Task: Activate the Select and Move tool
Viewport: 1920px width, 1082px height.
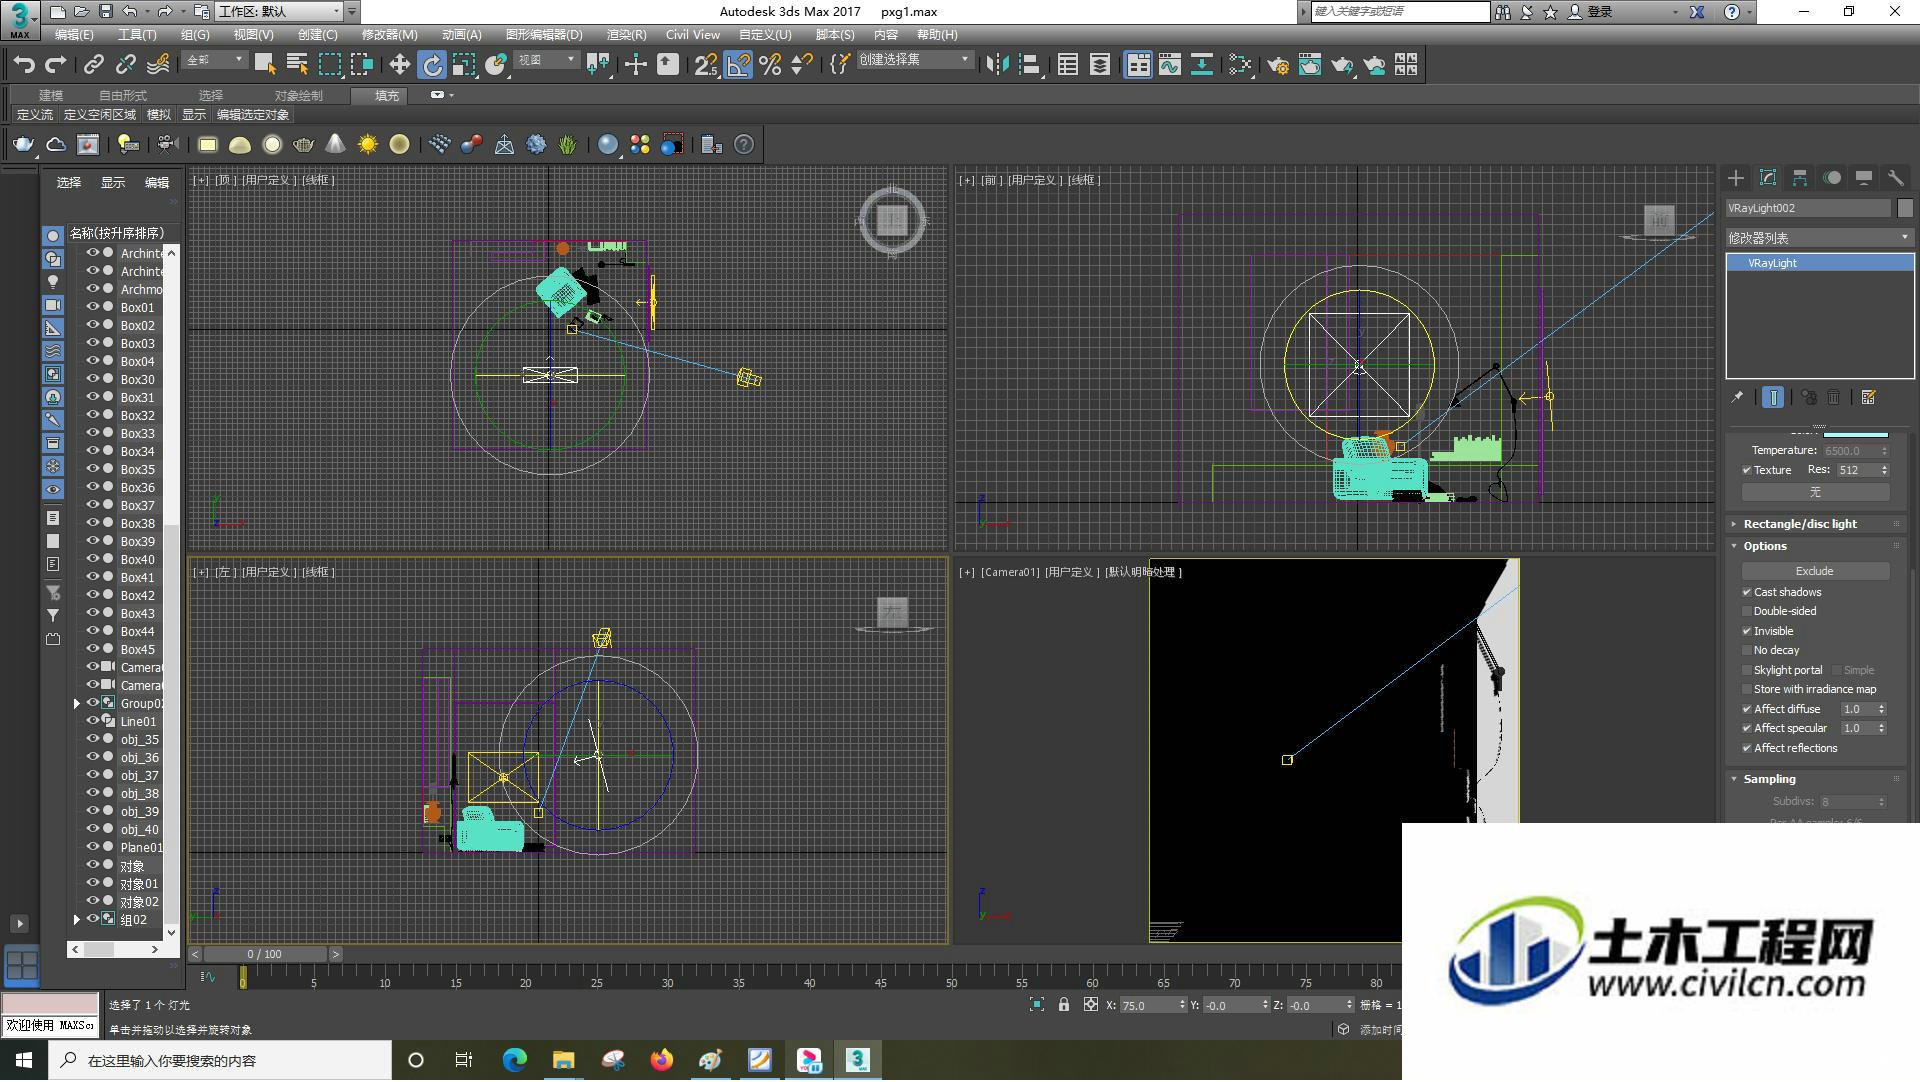Action: pos(399,65)
